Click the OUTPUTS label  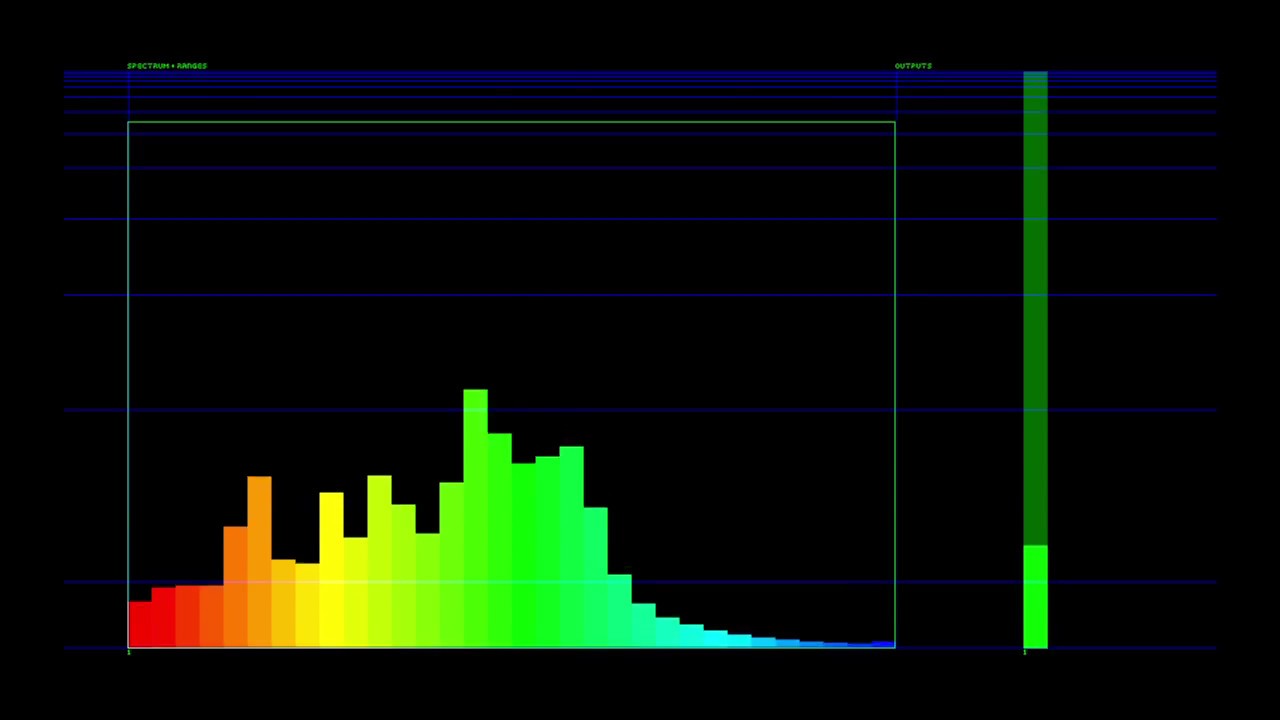[913, 66]
